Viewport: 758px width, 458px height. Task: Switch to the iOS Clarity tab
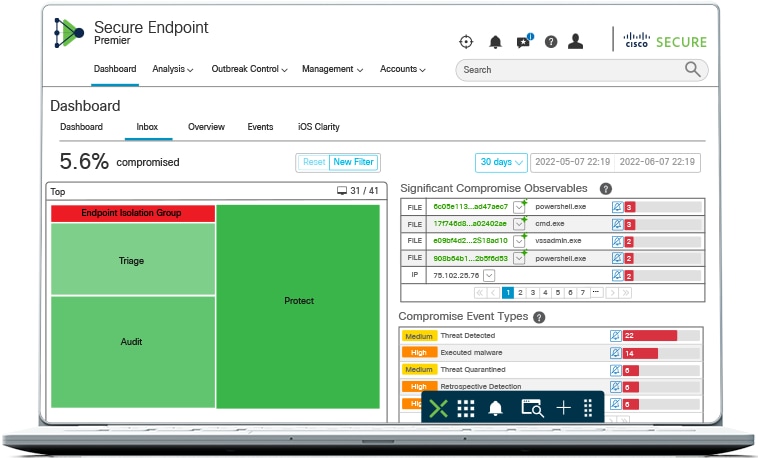coord(319,127)
